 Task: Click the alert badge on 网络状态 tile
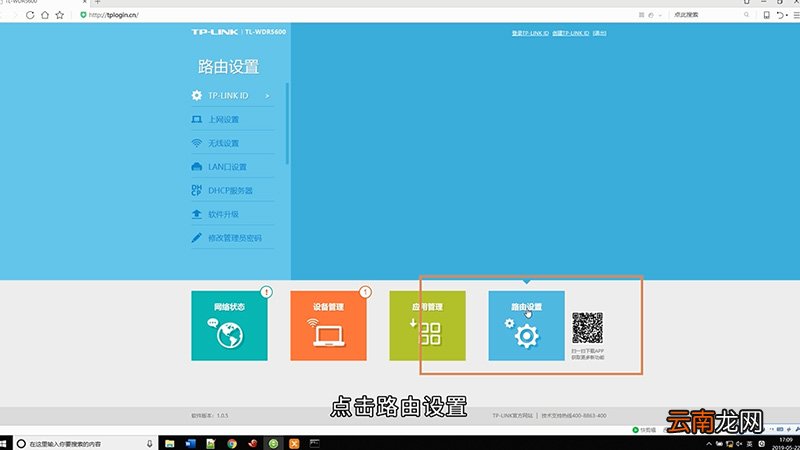266,292
